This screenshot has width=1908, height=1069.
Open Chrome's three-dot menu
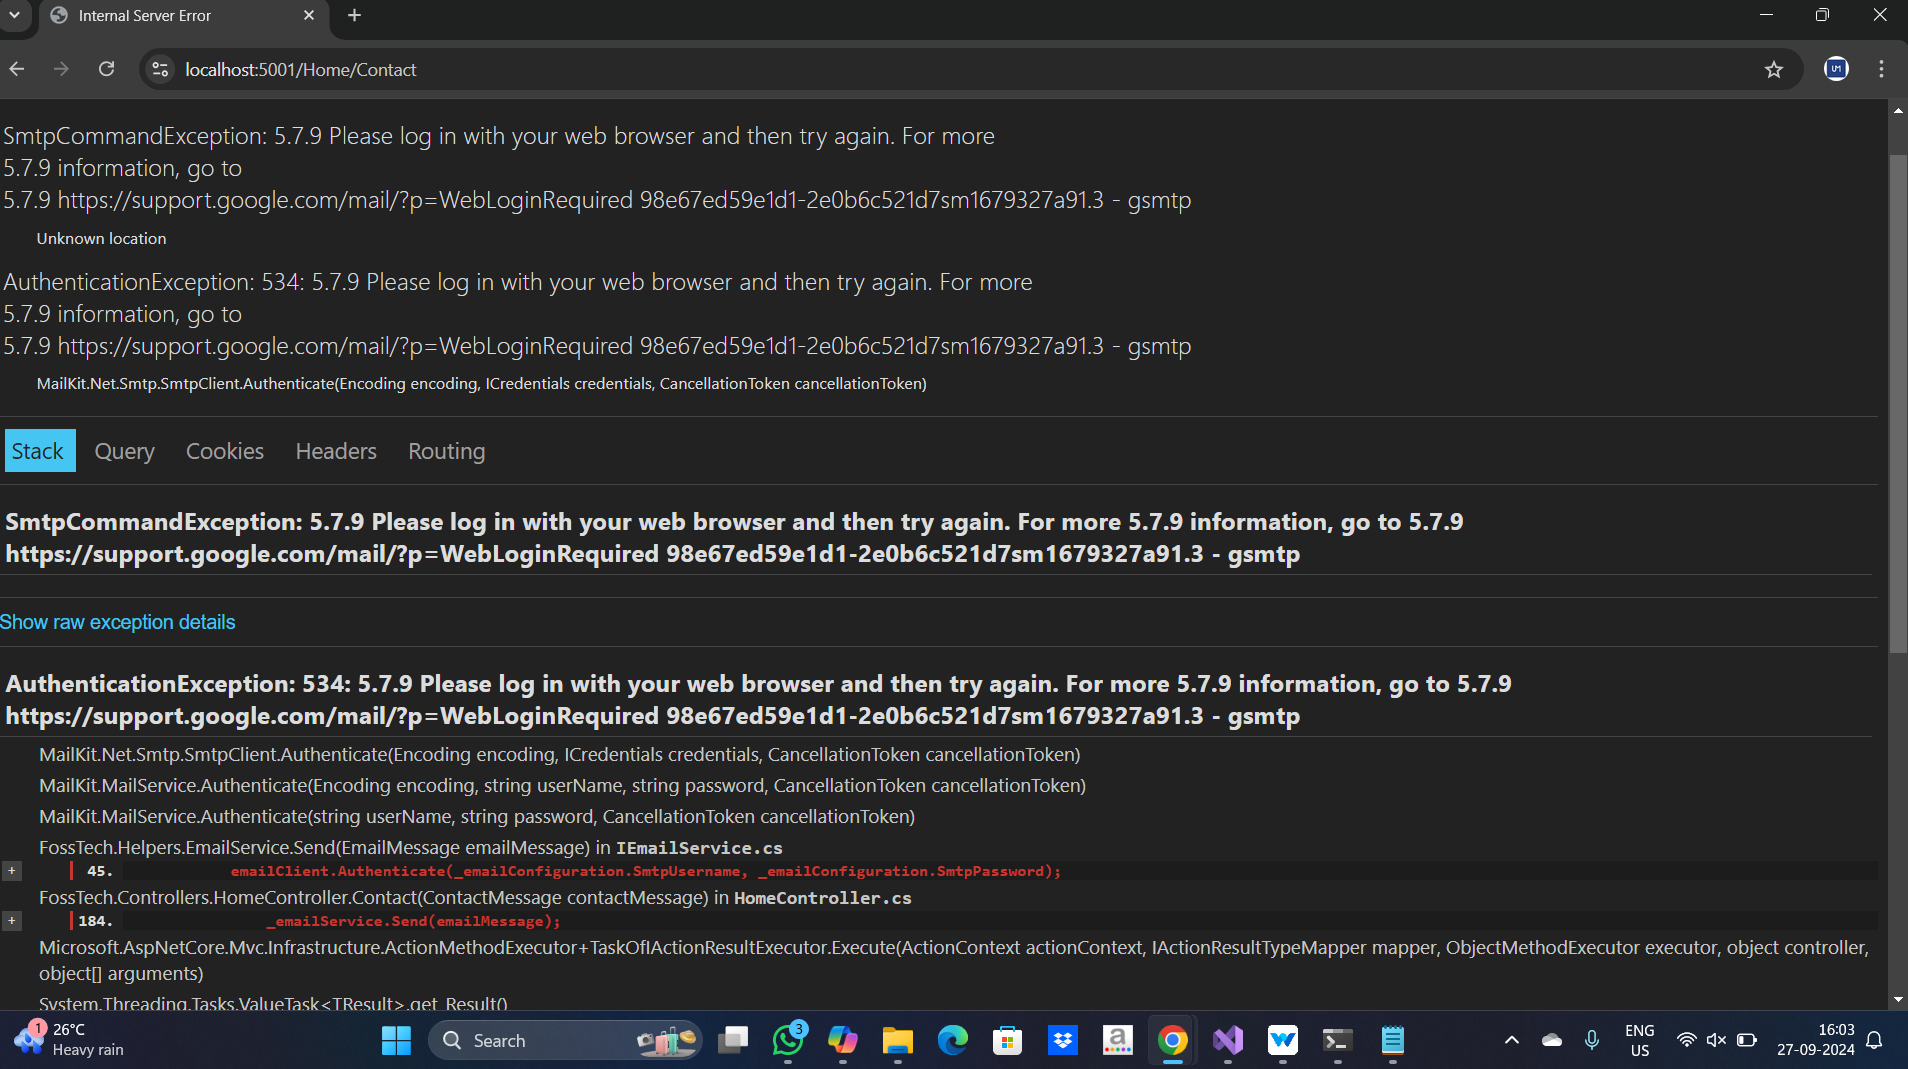coord(1881,69)
